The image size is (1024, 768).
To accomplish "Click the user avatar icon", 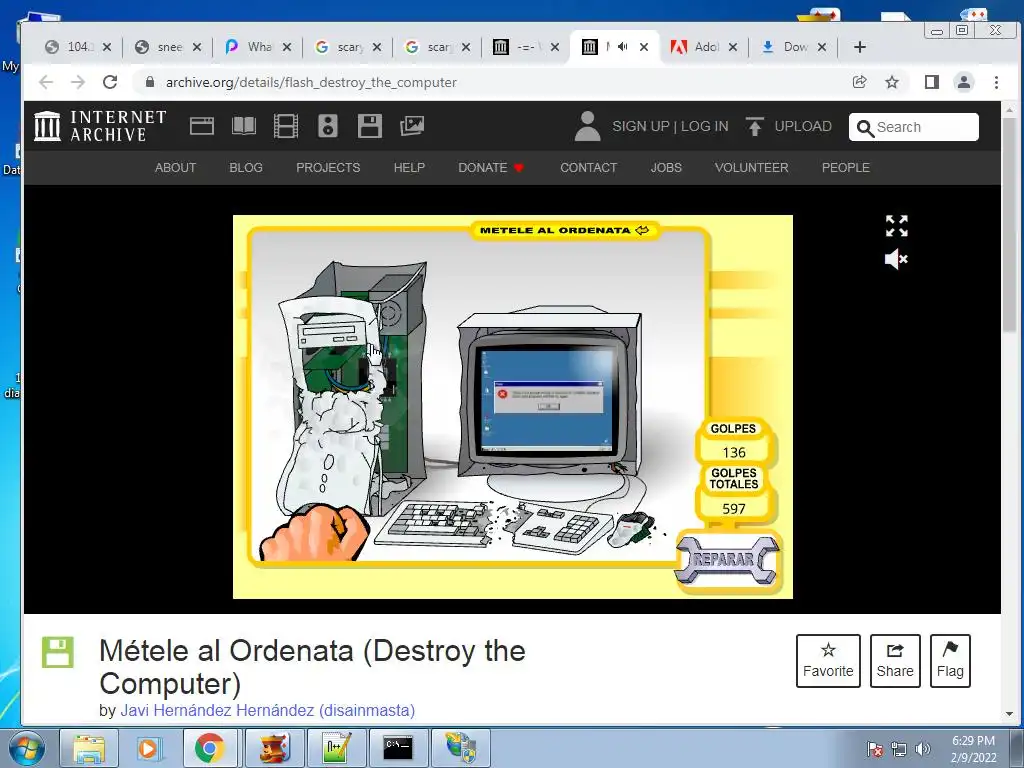I will (x=587, y=126).
